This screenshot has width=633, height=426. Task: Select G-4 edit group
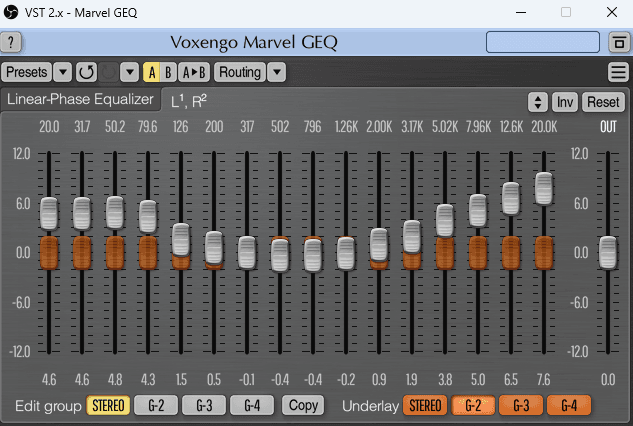tap(252, 405)
